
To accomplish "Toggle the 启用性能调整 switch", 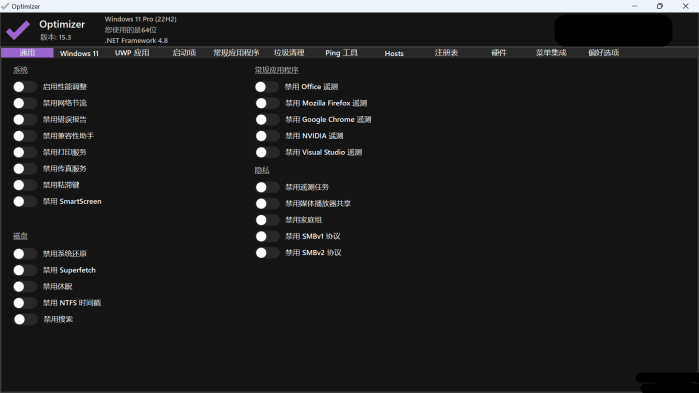I will click(25, 87).
